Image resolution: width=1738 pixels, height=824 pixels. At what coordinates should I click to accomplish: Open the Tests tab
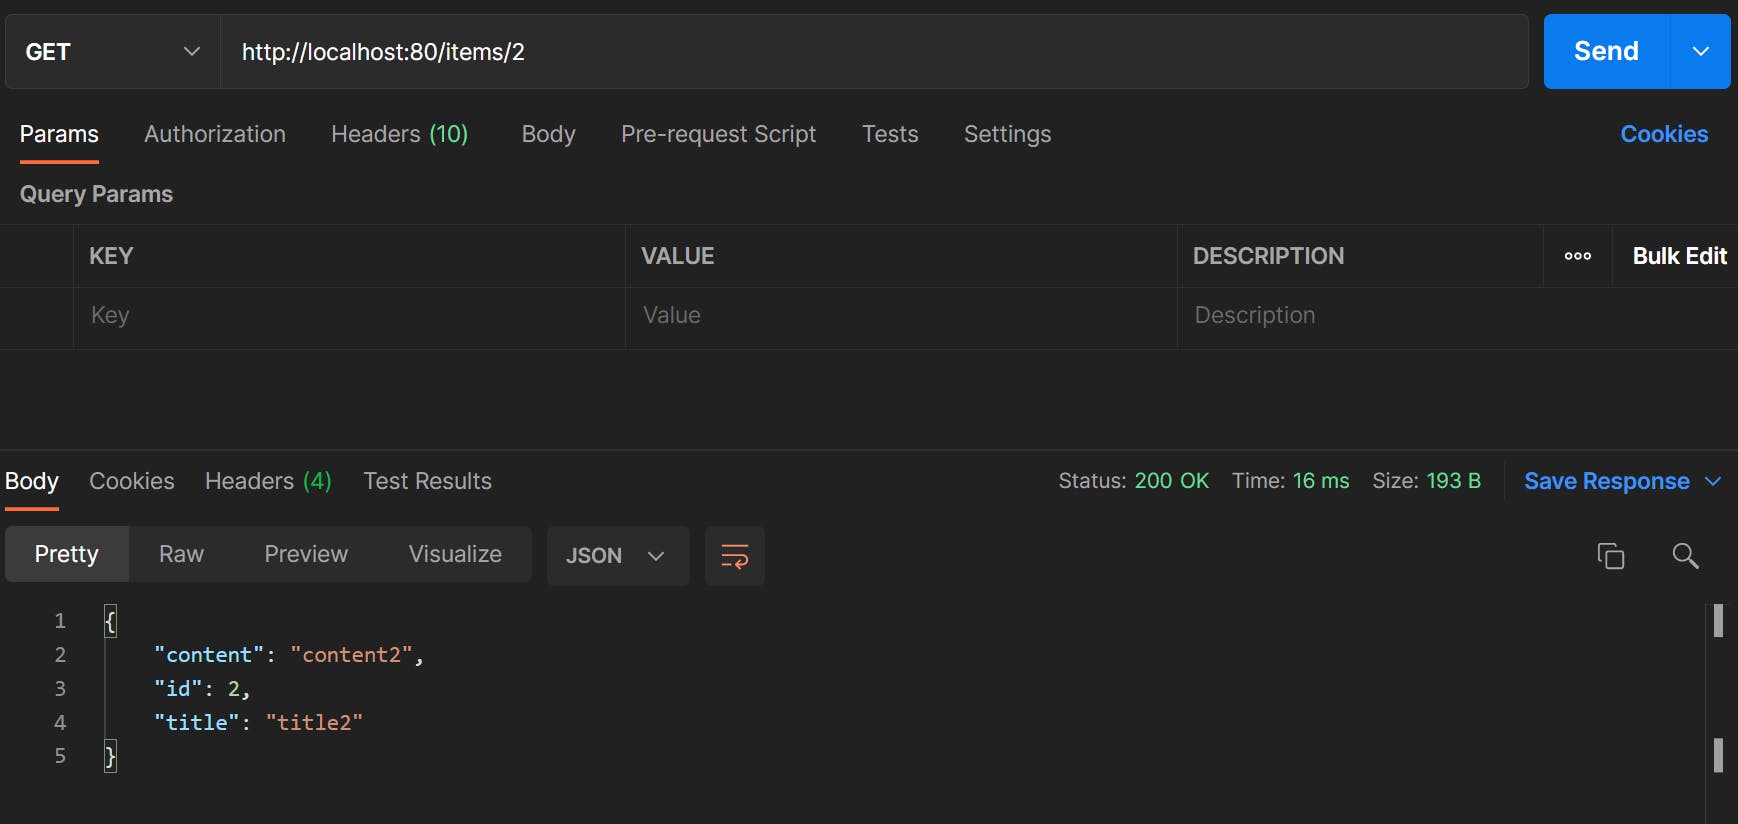coord(890,134)
